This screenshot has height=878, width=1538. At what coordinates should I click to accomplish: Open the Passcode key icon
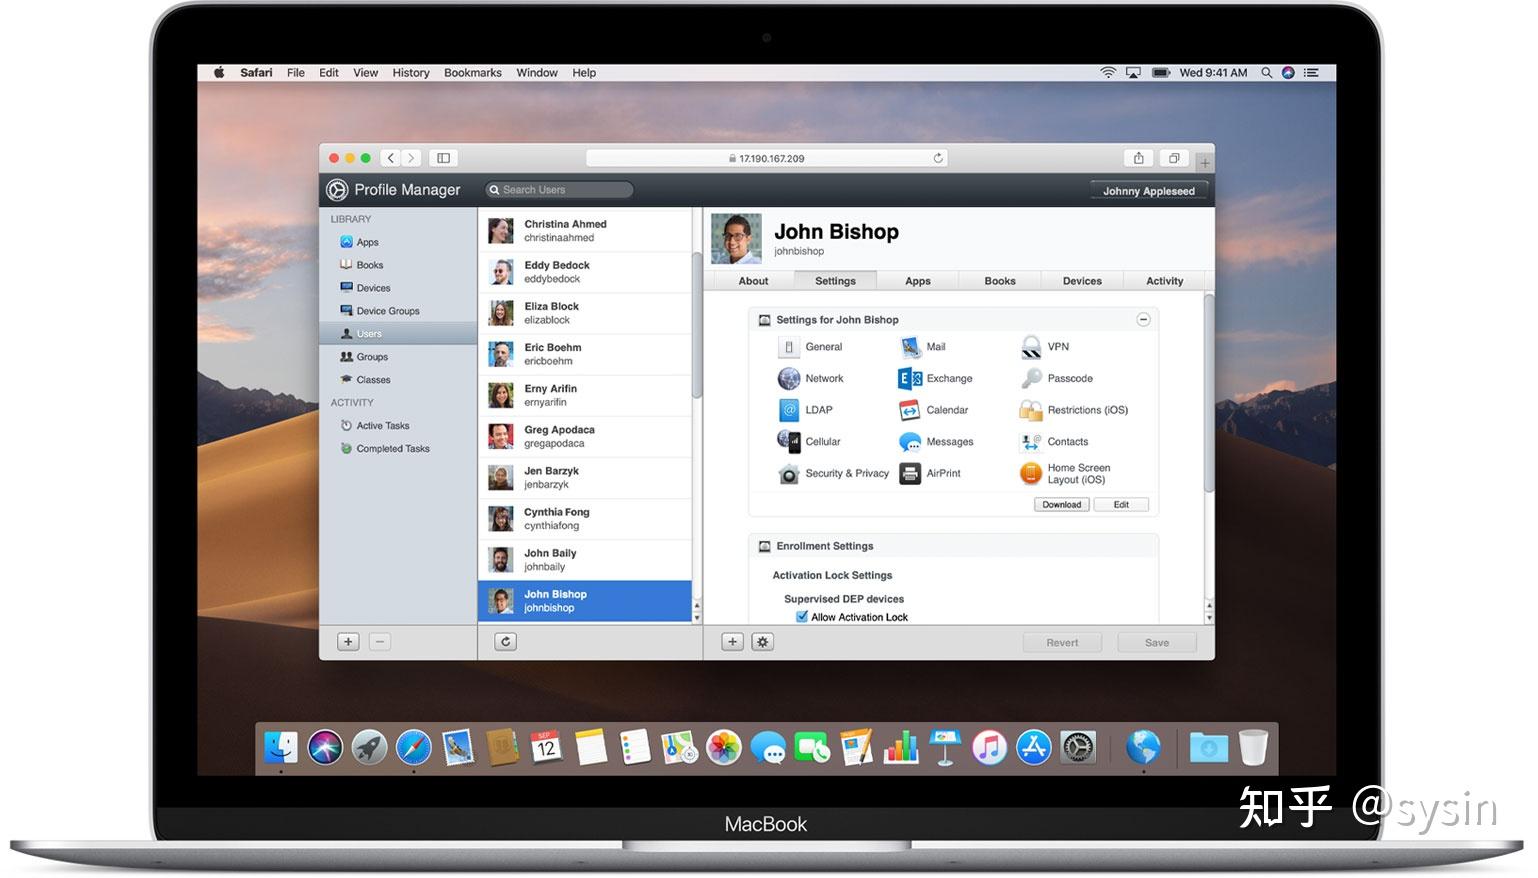1031,379
